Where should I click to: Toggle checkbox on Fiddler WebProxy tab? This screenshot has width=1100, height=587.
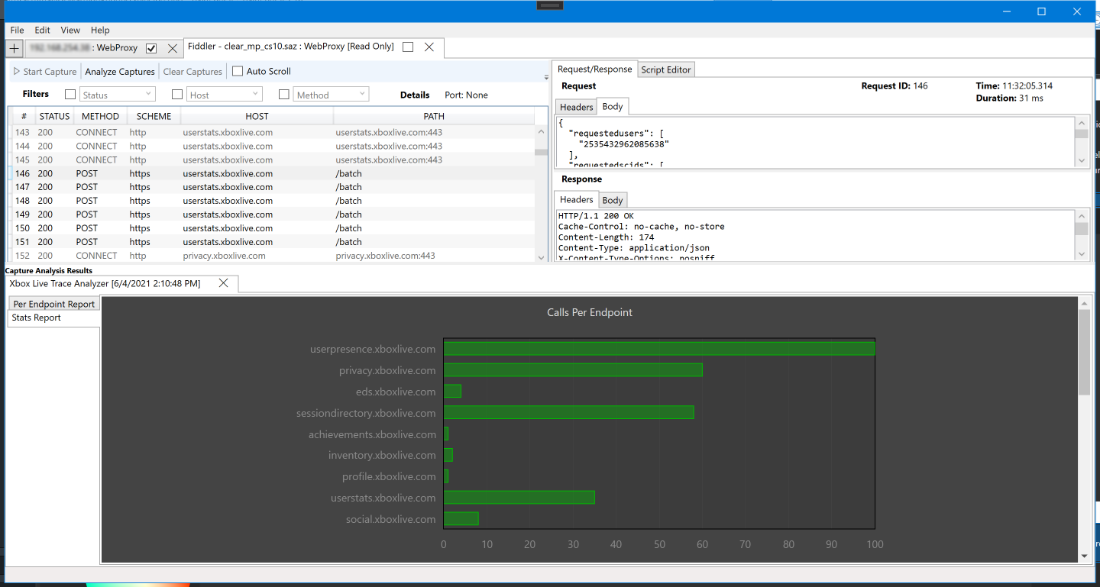pyautogui.click(x=408, y=47)
